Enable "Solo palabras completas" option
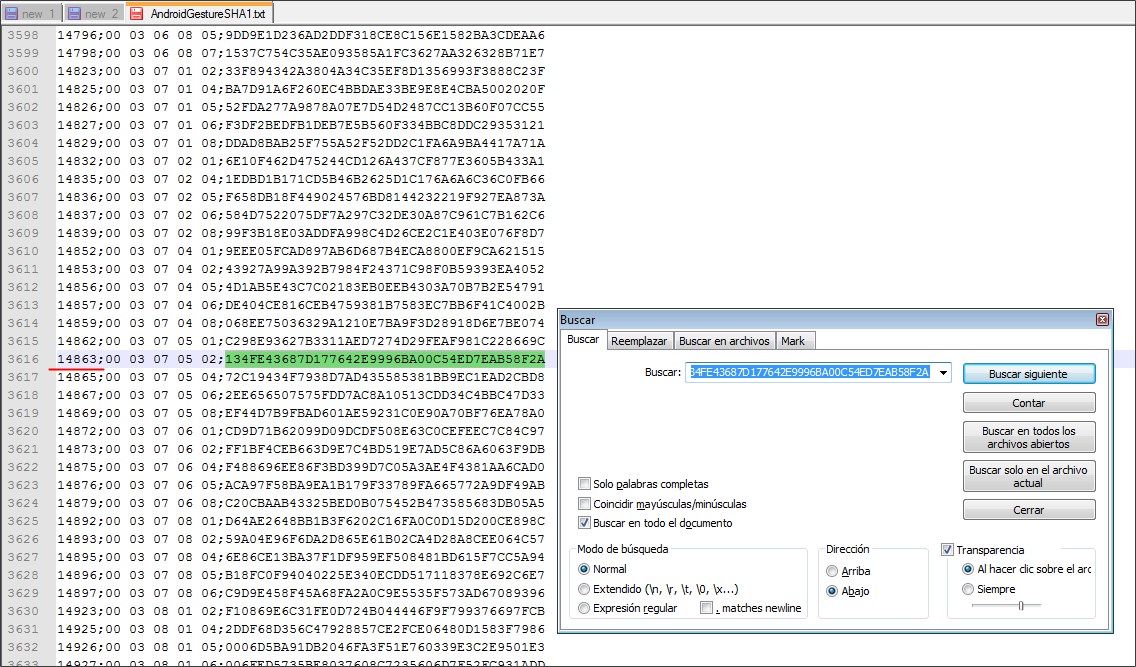The width and height of the screenshot is (1136, 667). (584, 483)
